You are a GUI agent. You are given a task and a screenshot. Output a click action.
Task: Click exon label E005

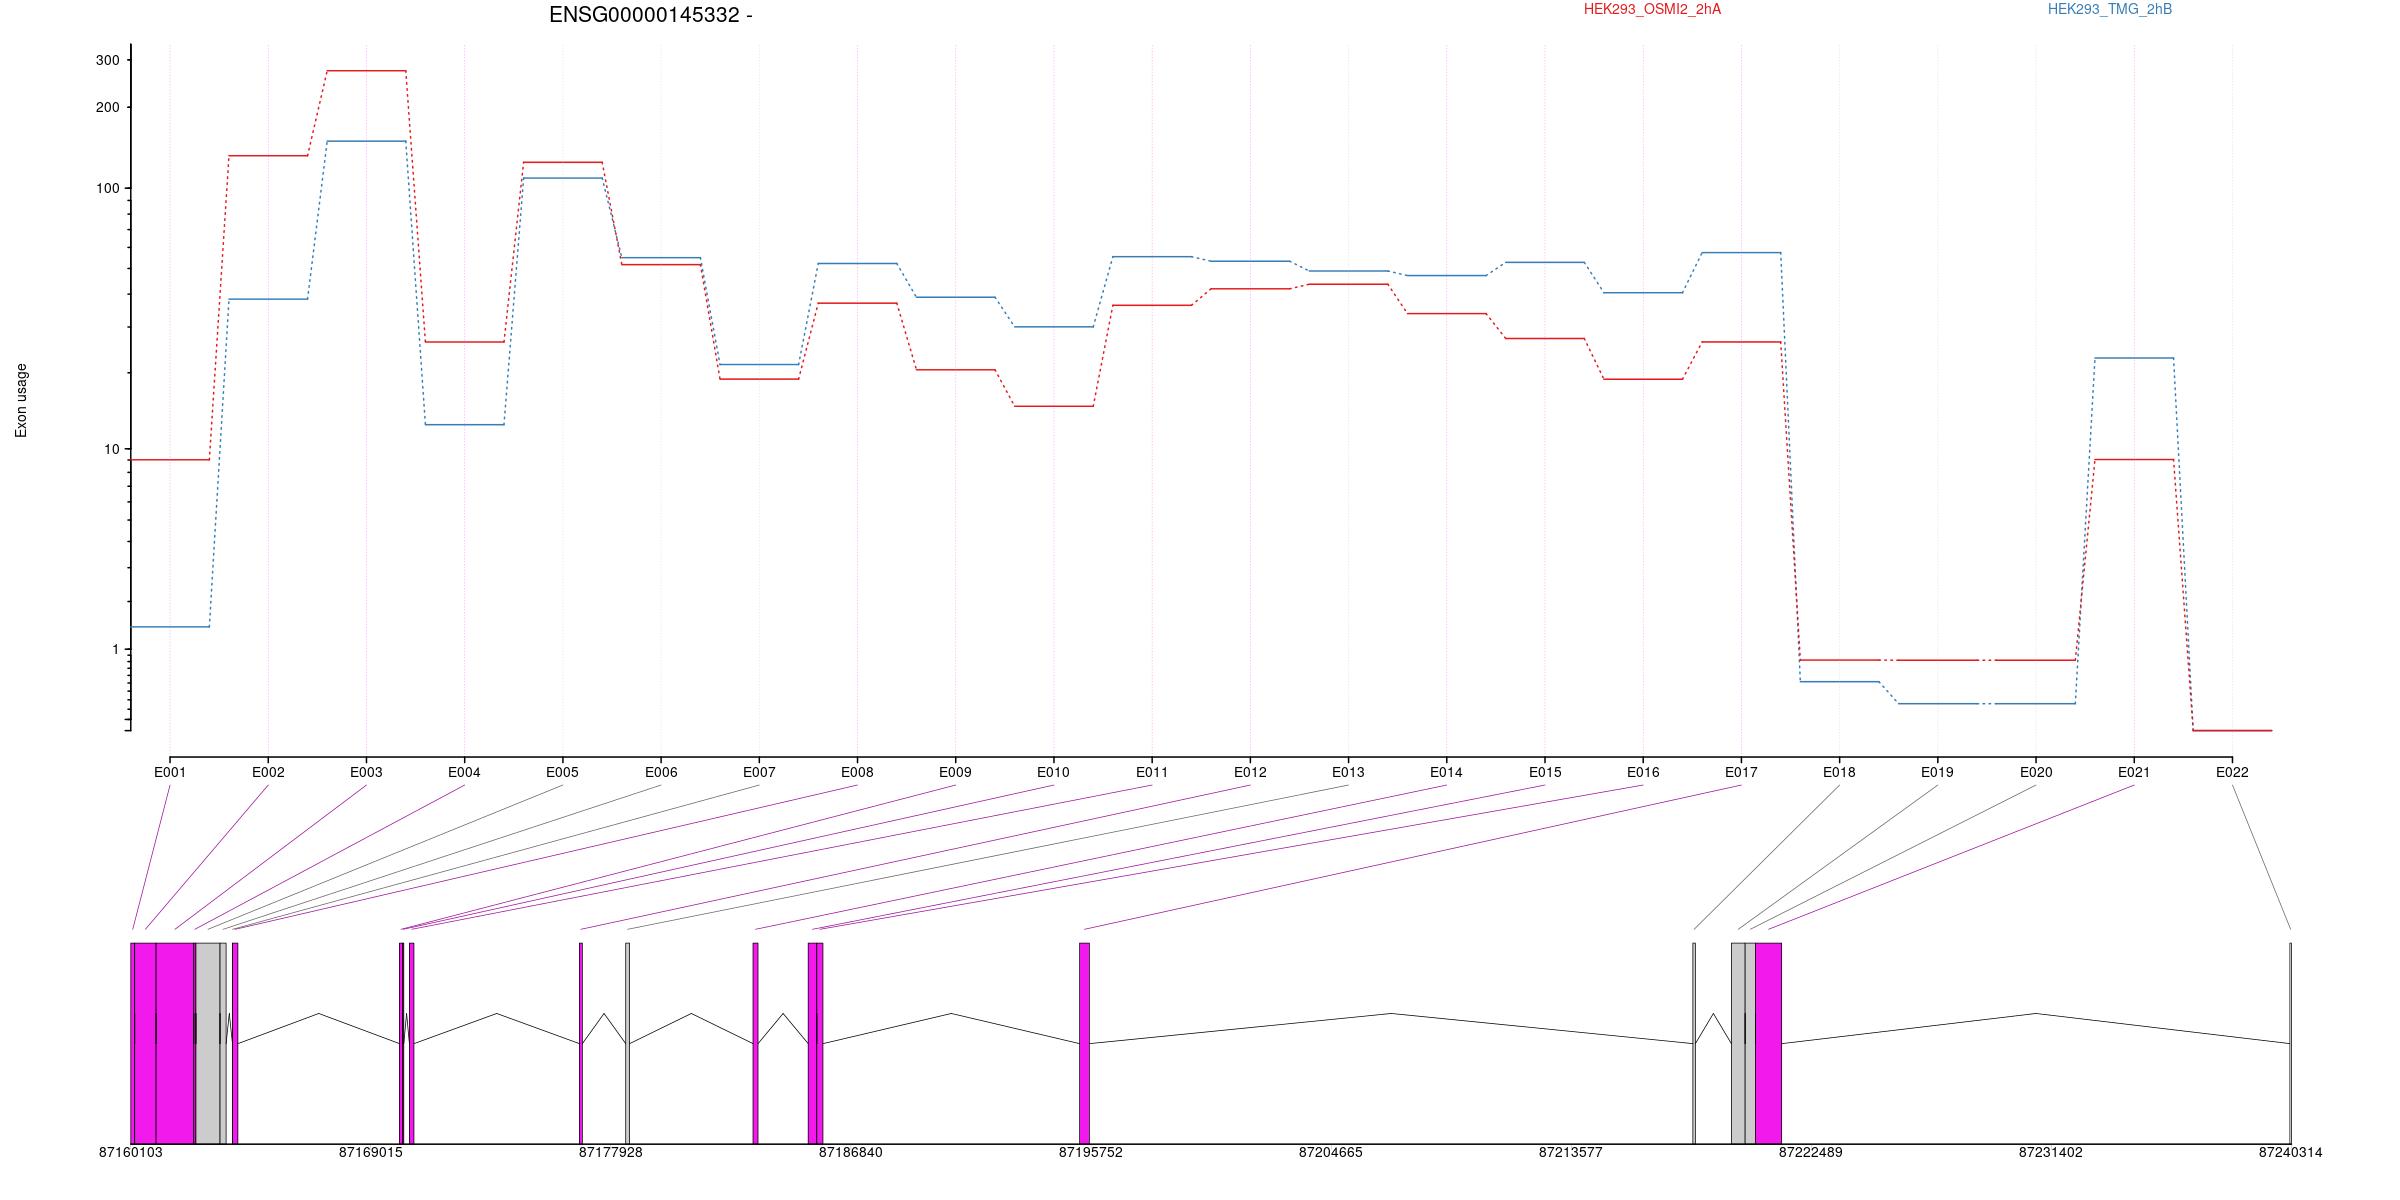pos(562,772)
